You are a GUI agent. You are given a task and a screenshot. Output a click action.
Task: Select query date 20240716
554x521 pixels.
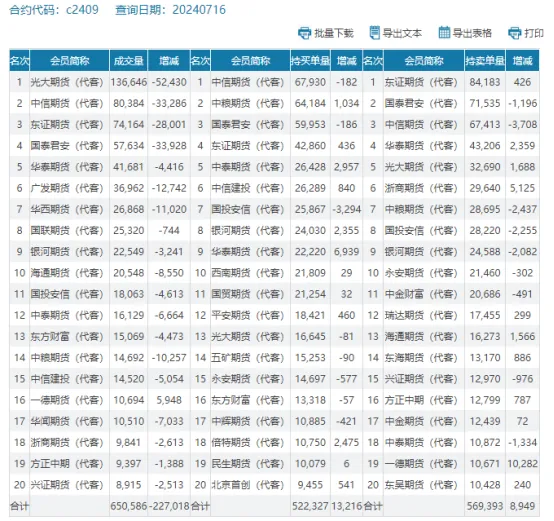[199, 10]
